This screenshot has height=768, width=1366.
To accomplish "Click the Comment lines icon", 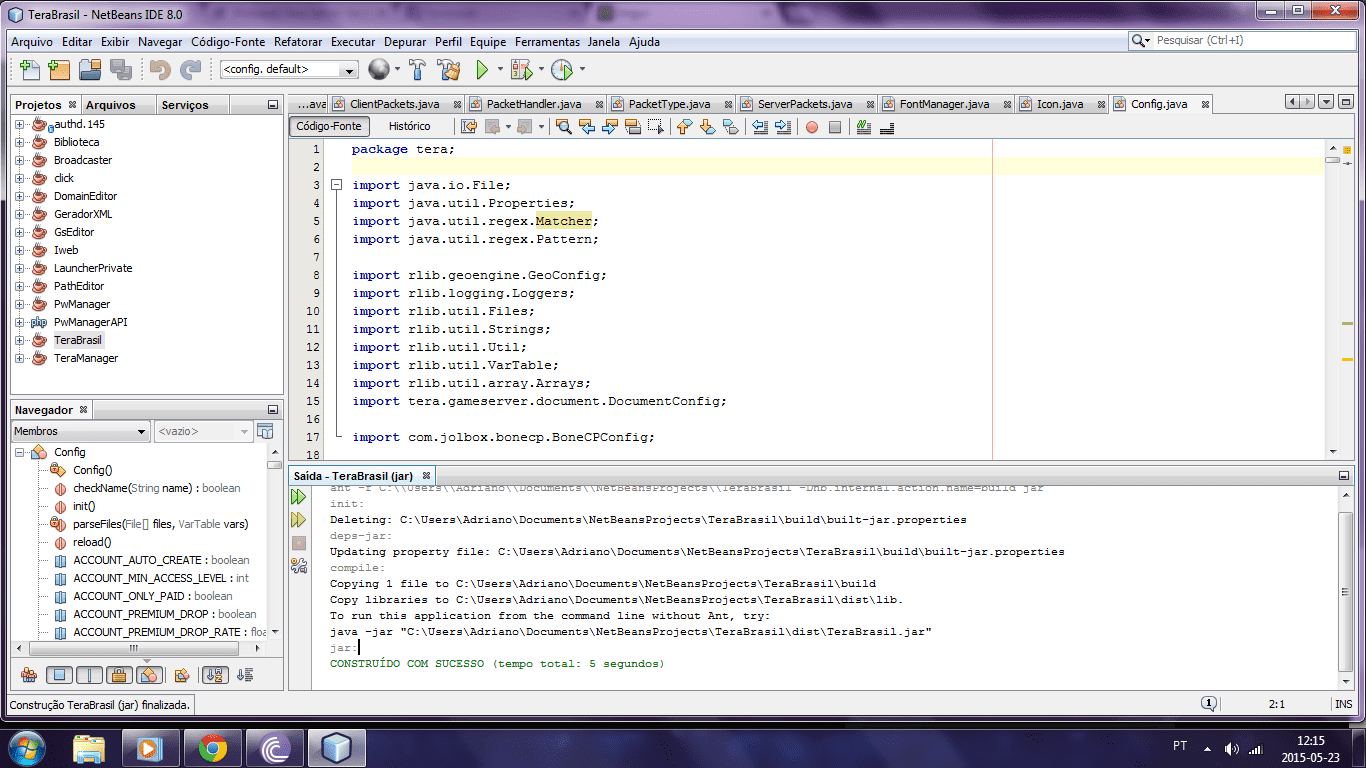I will pos(863,127).
